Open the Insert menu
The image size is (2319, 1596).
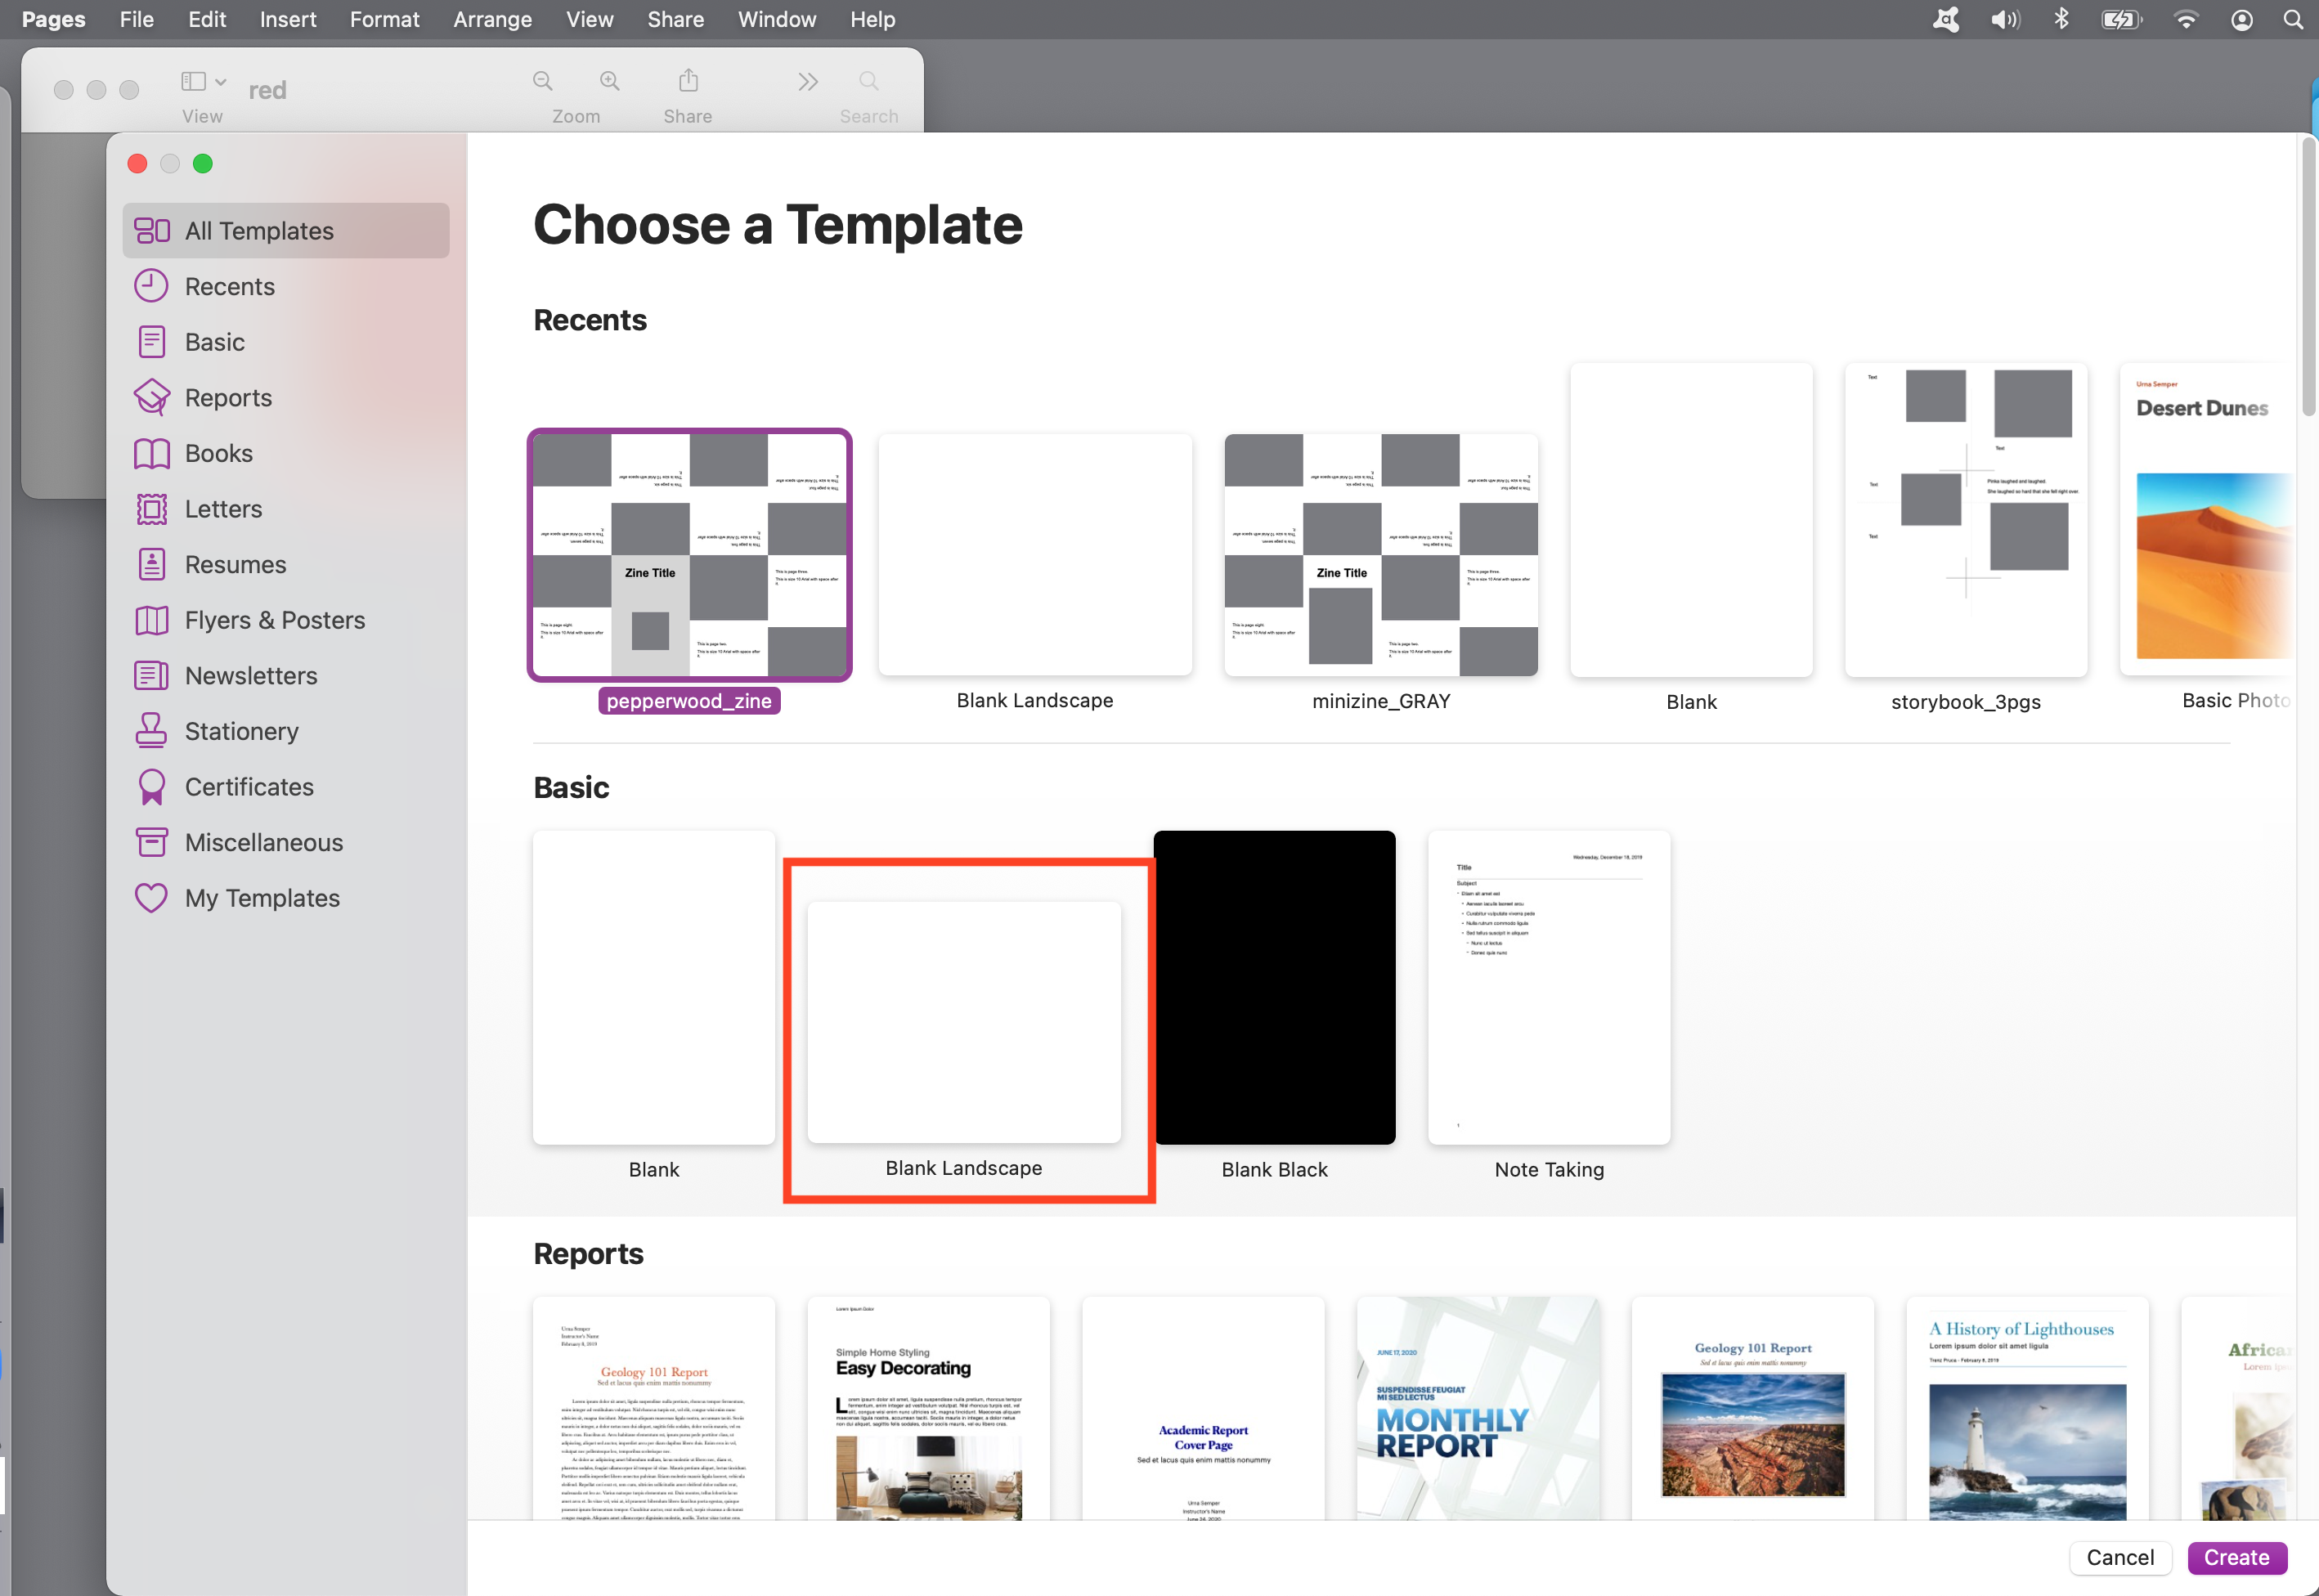(x=288, y=19)
